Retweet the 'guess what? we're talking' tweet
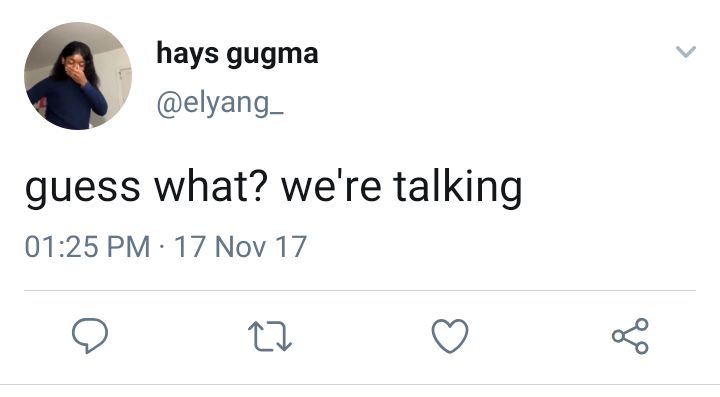This screenshot has height=397, width=720. [270, 336]
